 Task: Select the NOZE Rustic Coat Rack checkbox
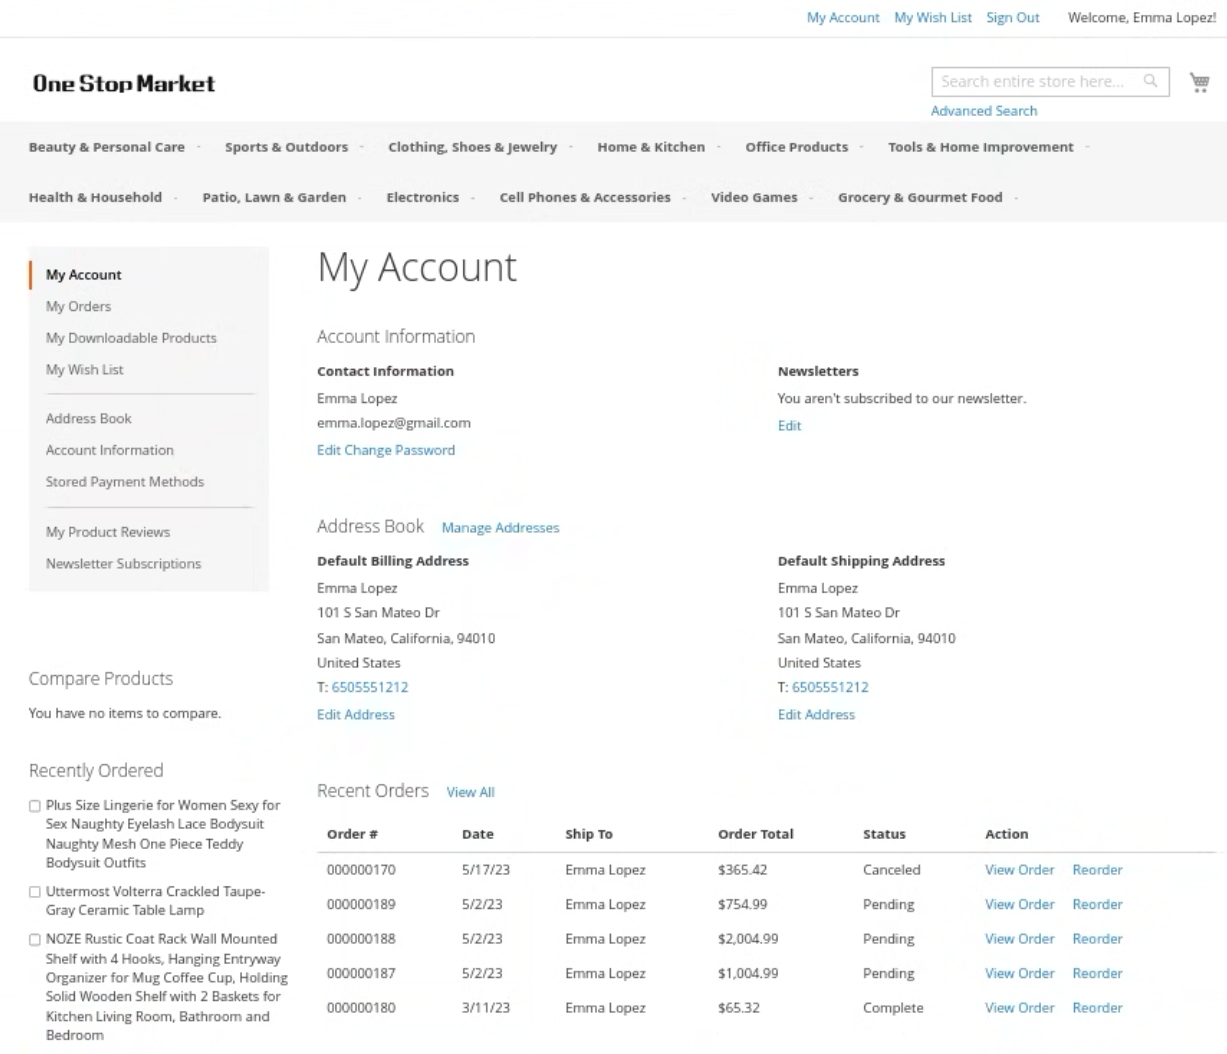(x=35, y=940)
